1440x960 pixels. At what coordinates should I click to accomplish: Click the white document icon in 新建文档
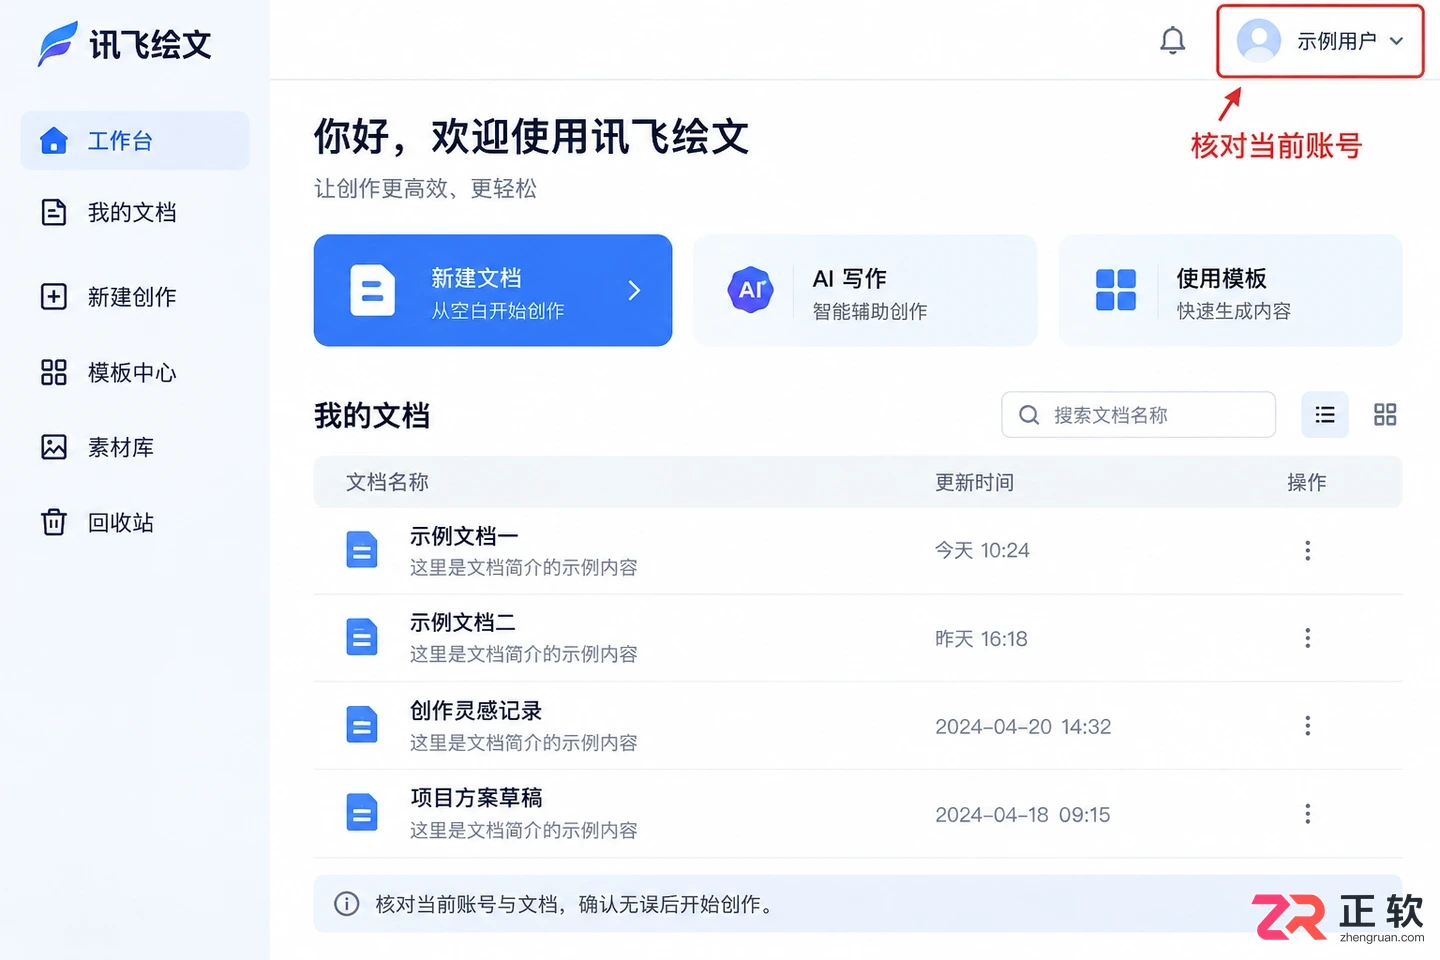372,291
